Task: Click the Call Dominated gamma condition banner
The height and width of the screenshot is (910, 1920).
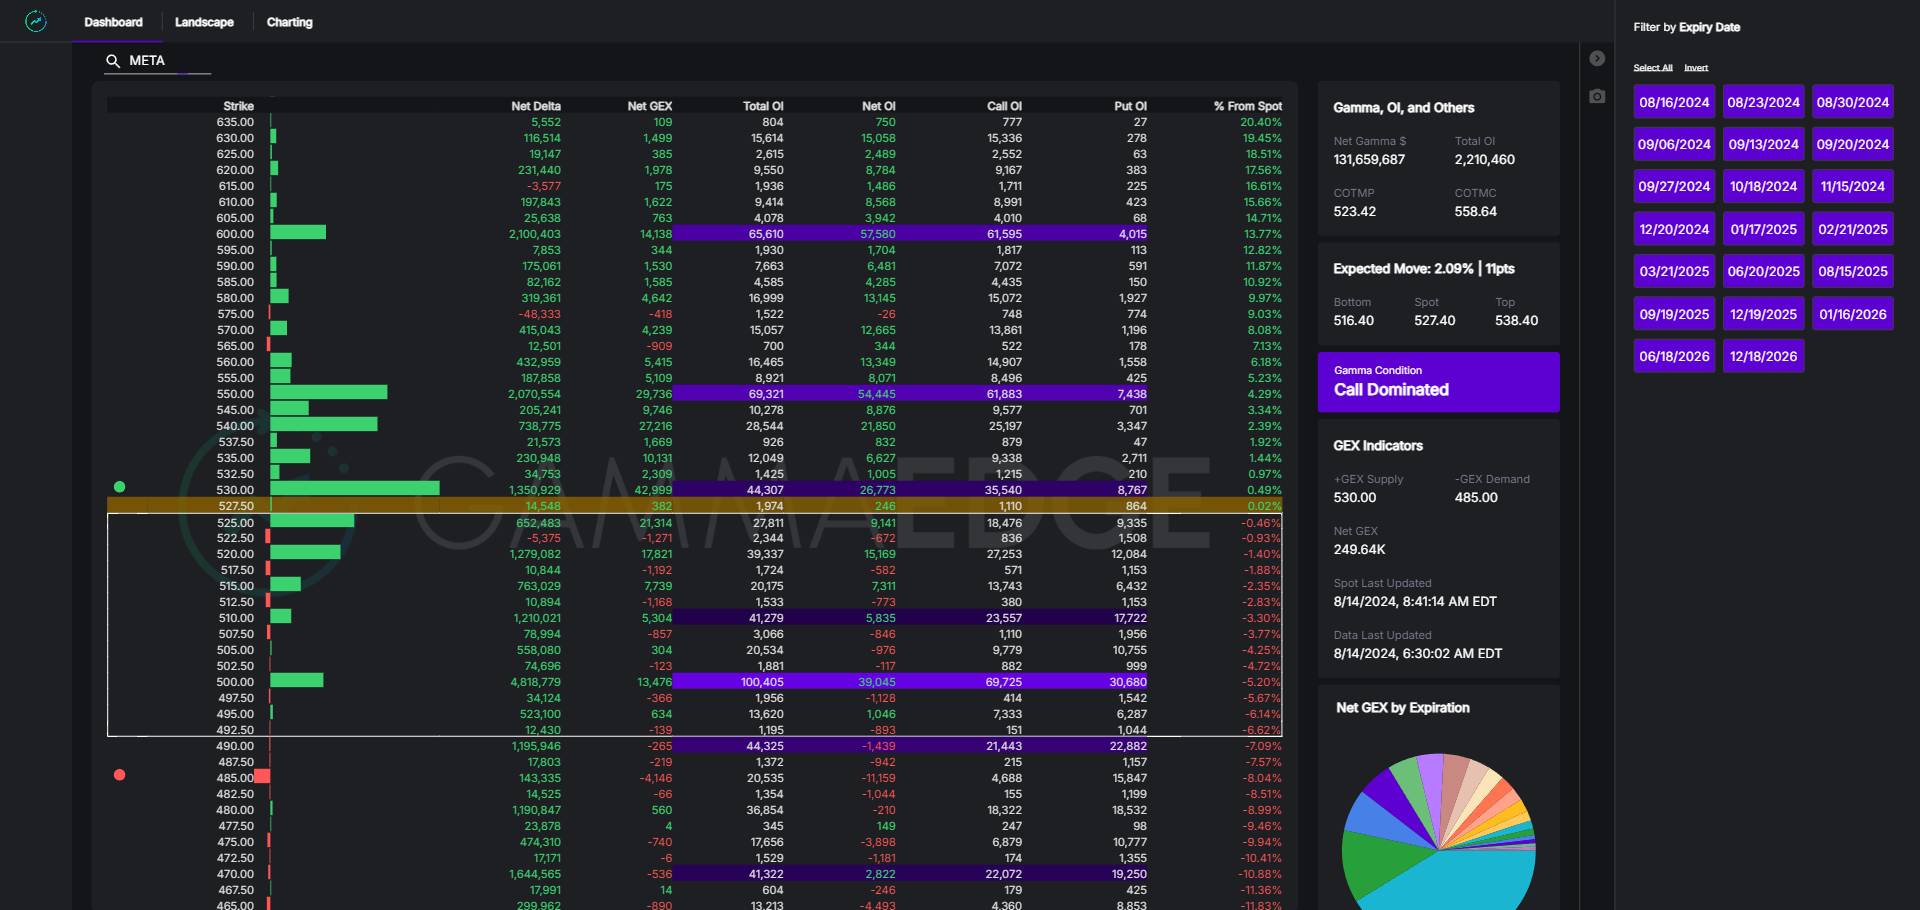Action: coord(1438,382)
